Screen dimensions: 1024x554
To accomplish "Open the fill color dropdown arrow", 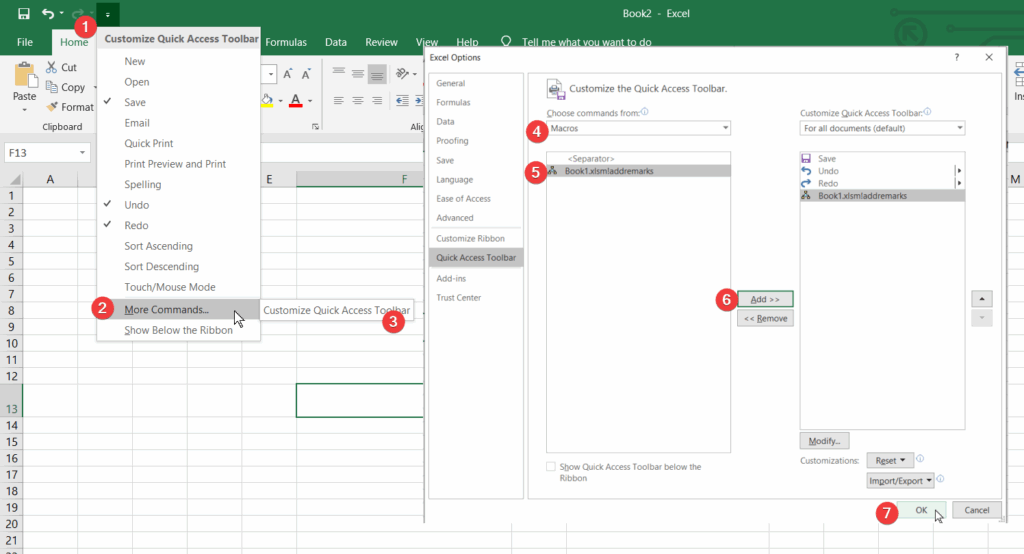I will pyautogui.click(x=280, y=101).
